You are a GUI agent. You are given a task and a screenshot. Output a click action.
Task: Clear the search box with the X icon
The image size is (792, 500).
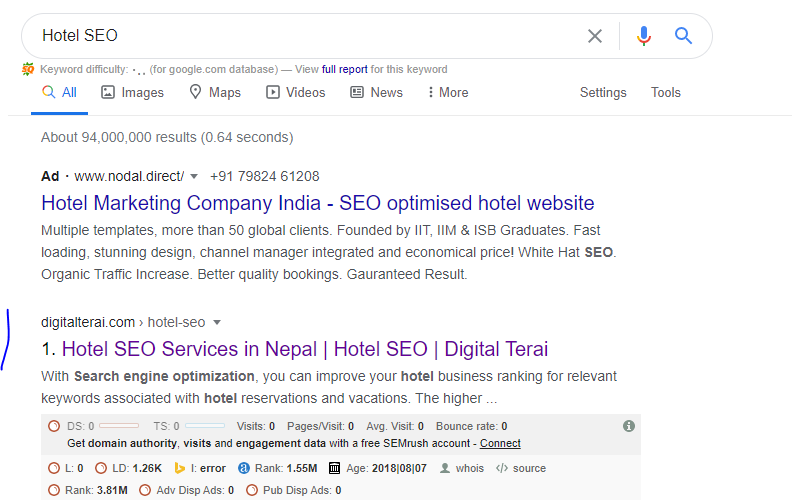595,36
